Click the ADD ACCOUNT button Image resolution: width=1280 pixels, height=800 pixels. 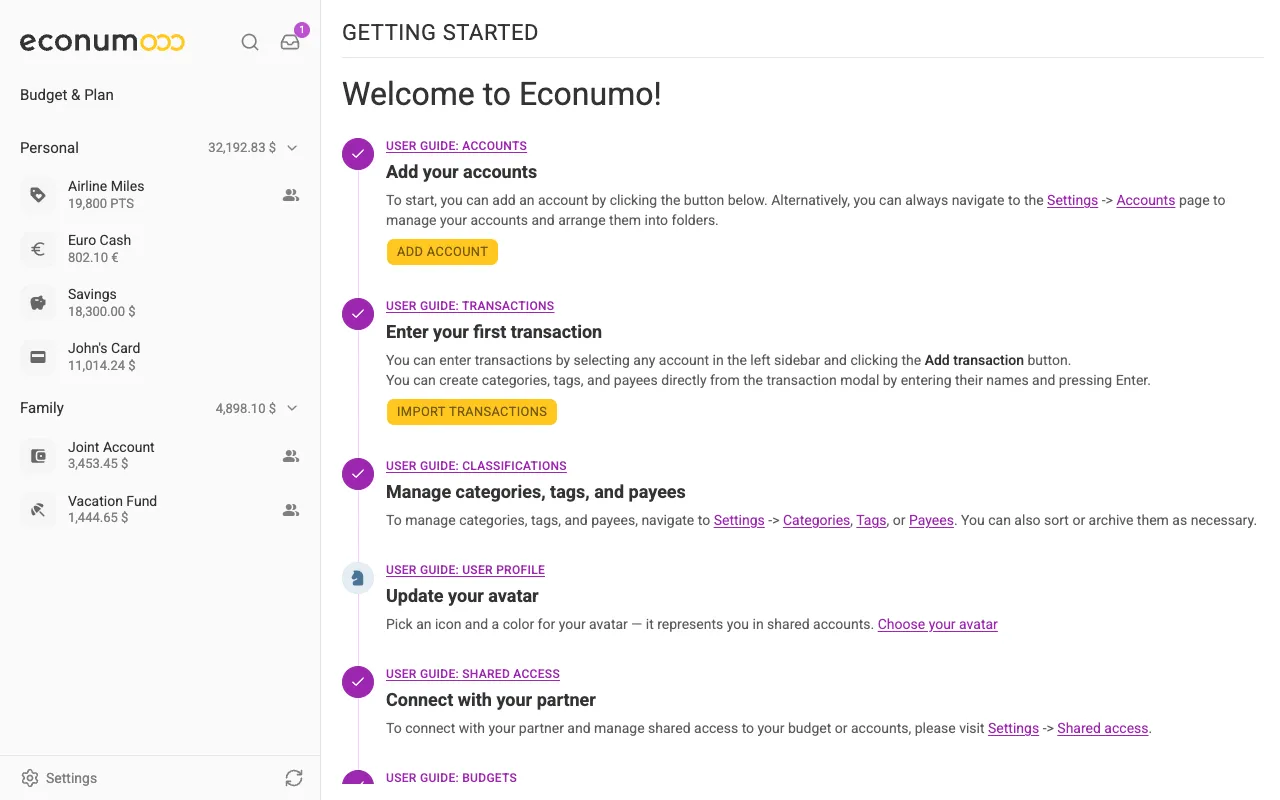point(442,251)
